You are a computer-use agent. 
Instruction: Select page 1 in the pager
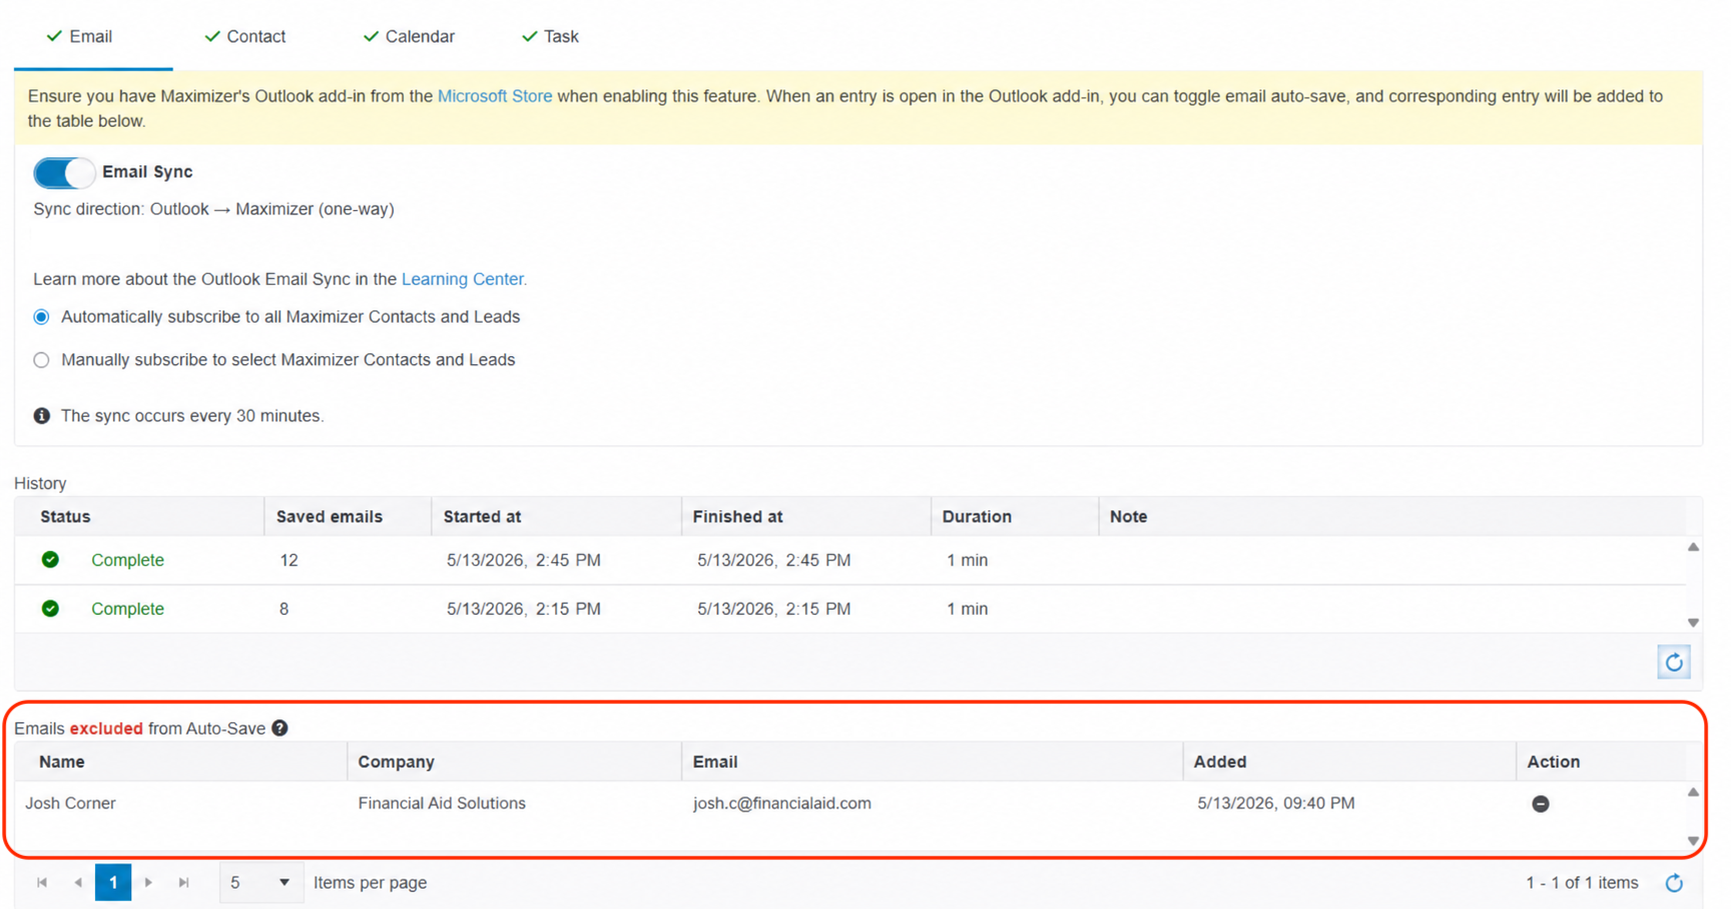[x=113, y=883]
